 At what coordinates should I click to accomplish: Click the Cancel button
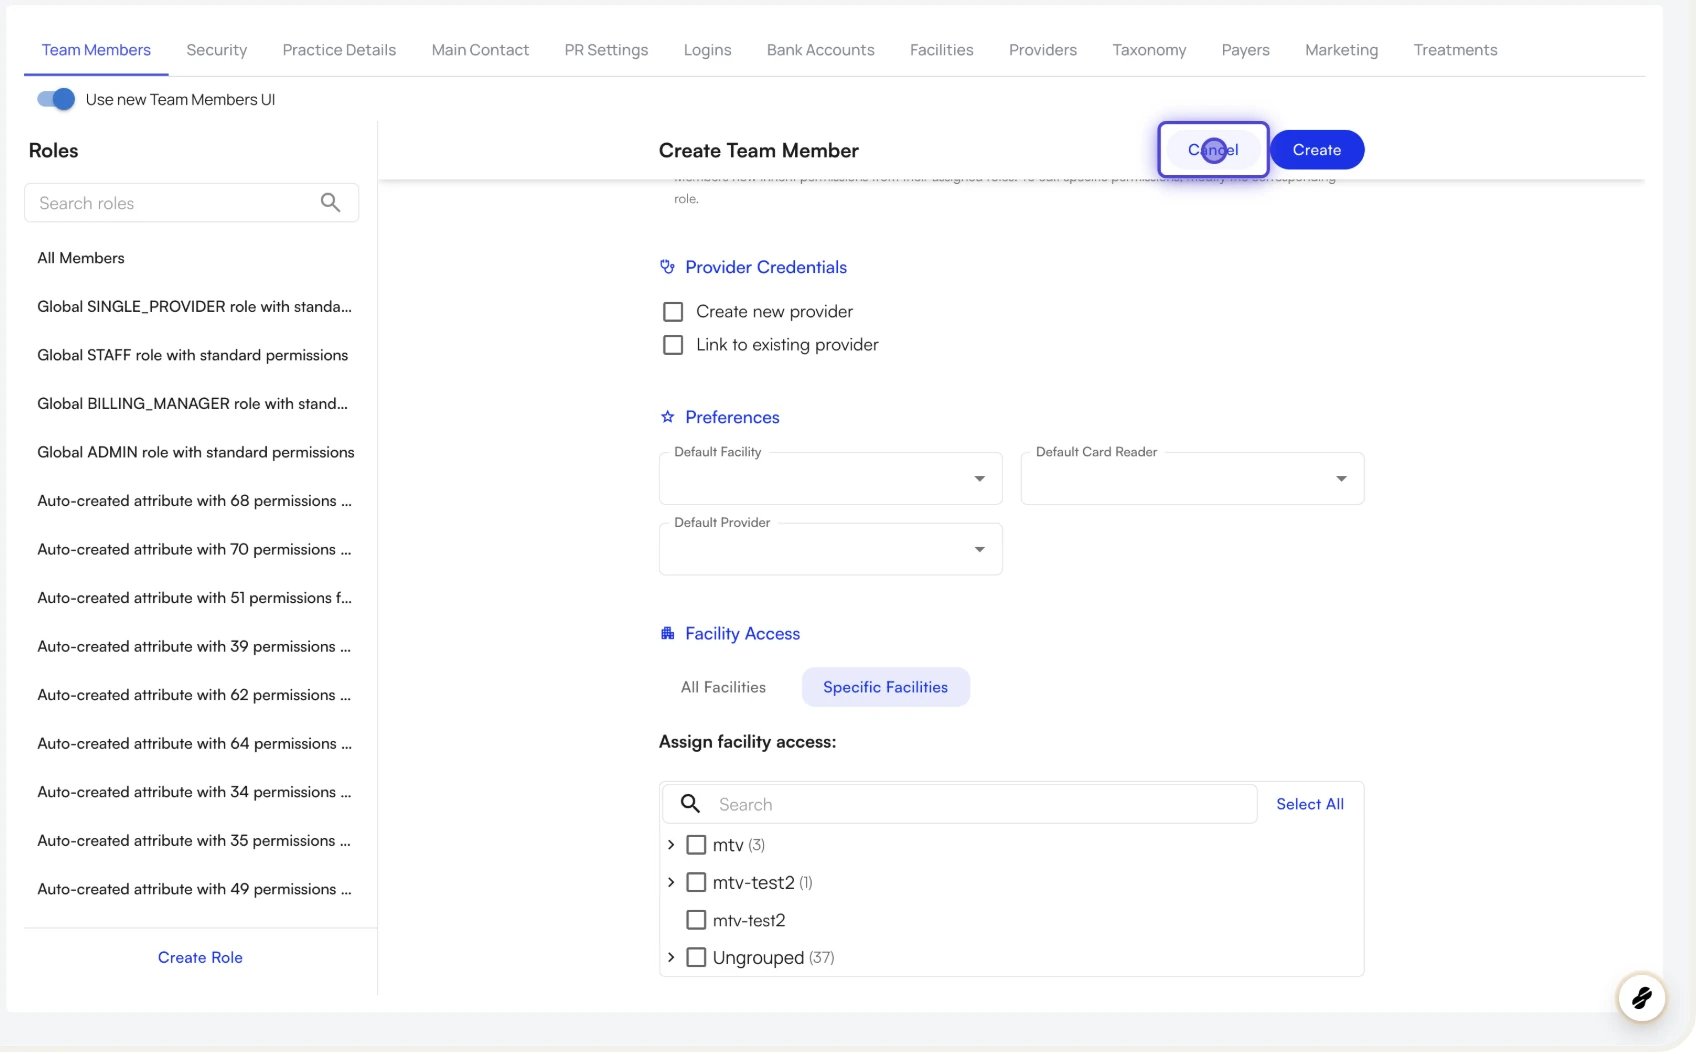[x=1213, y=150]
